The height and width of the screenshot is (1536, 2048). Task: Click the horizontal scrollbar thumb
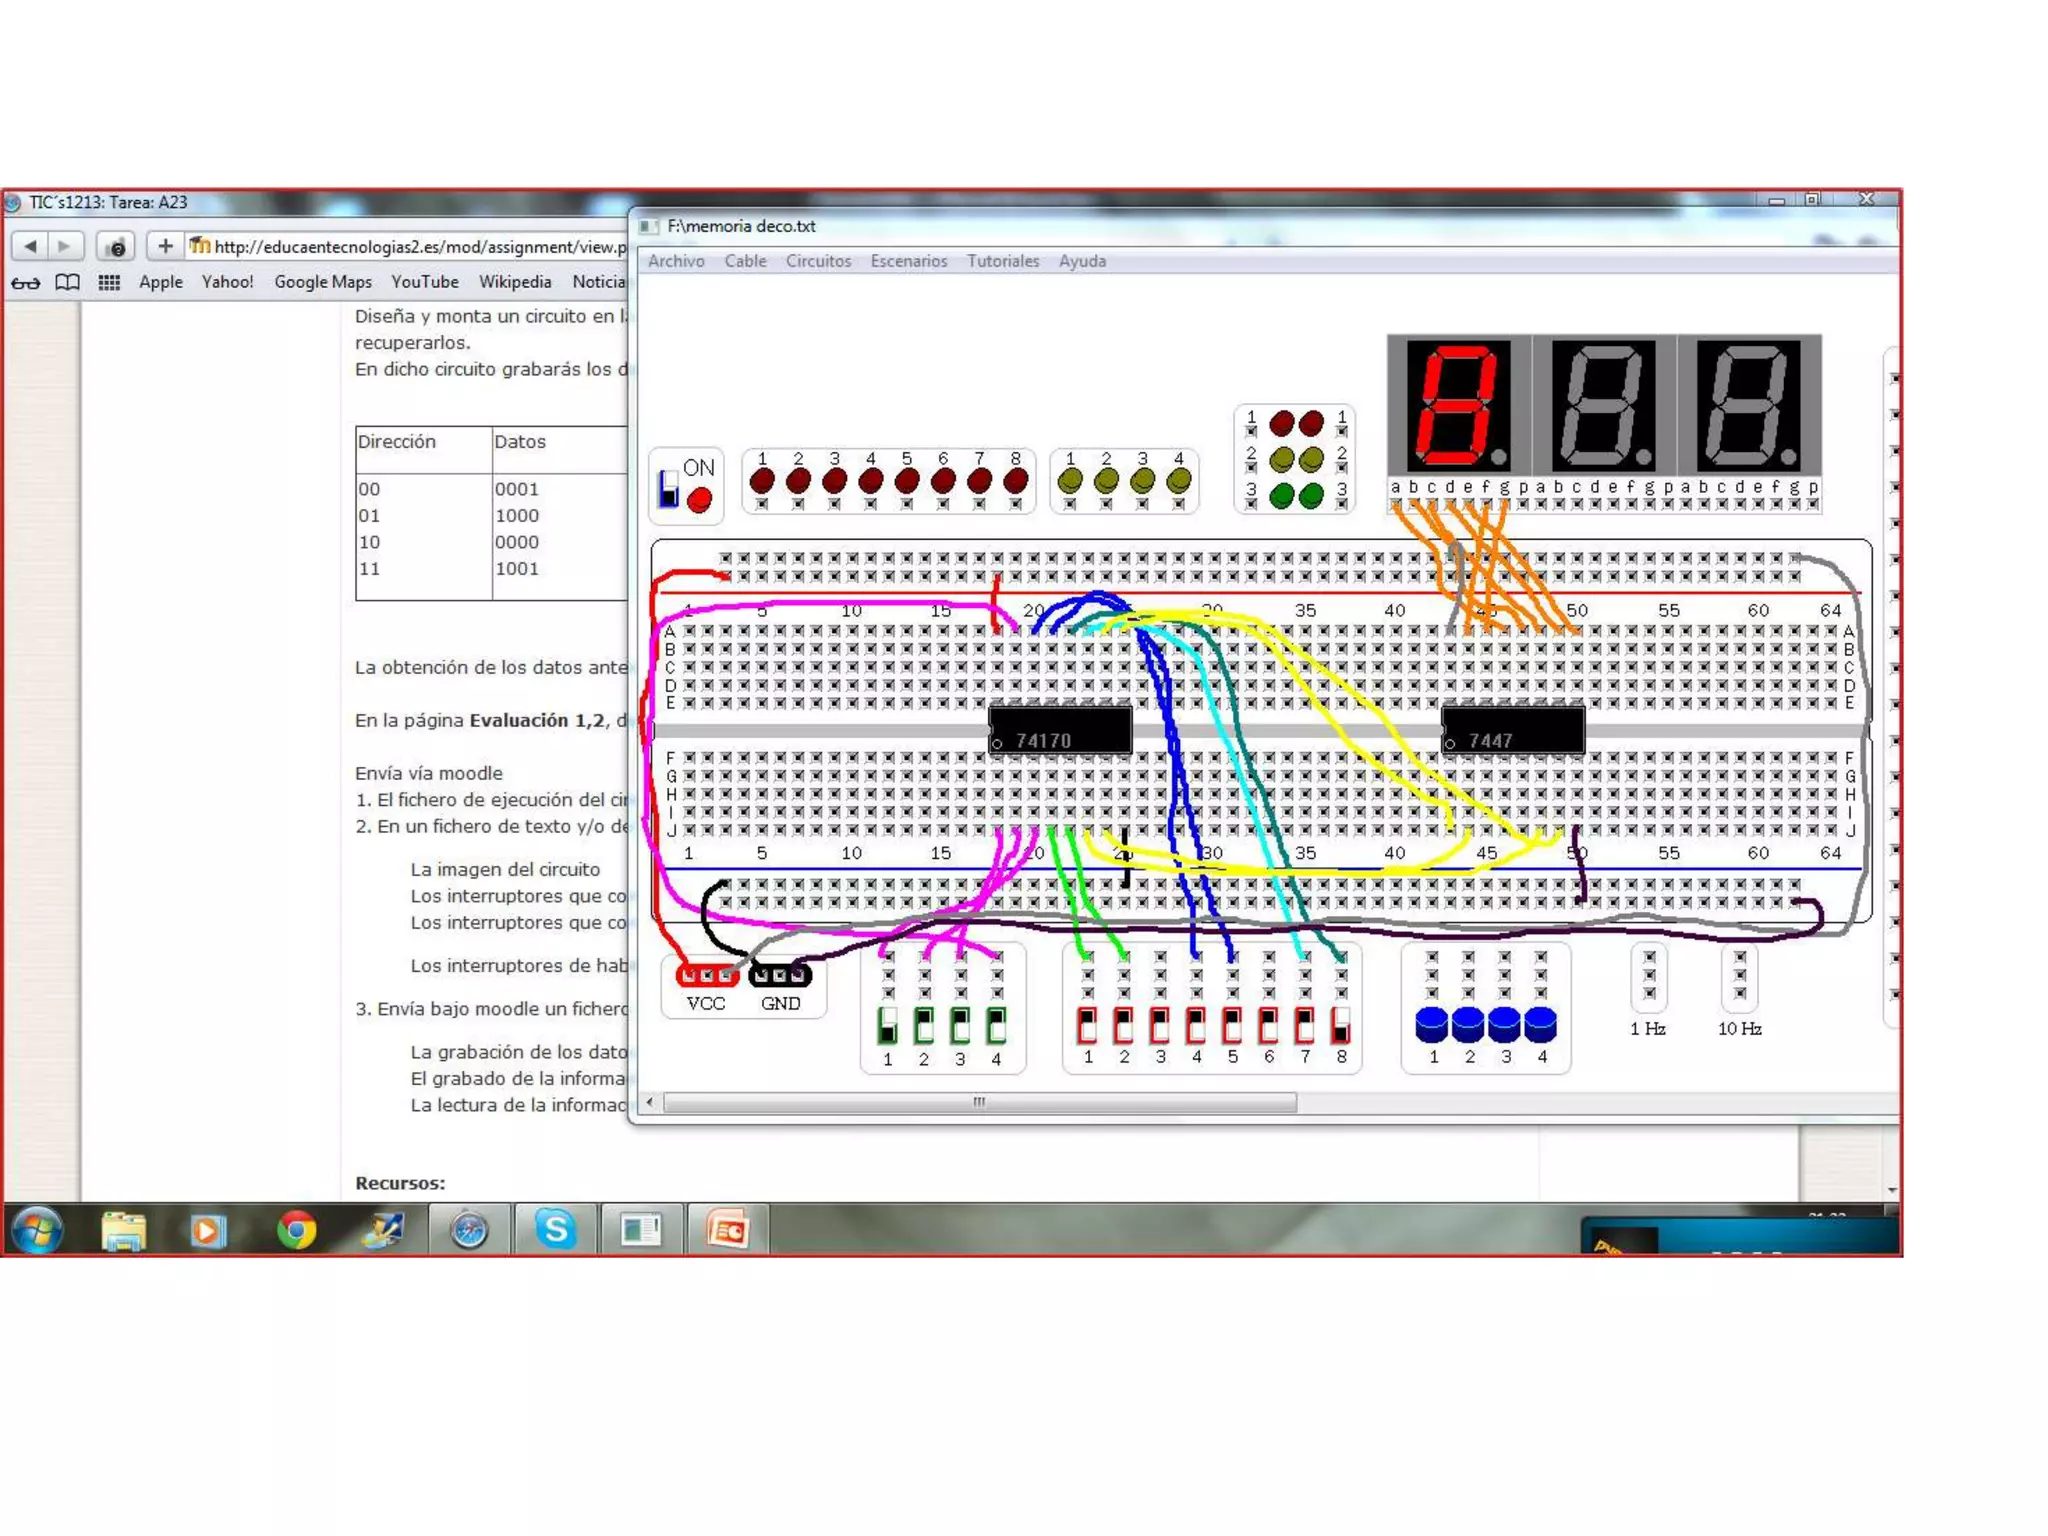click(x=979, y=1102)
